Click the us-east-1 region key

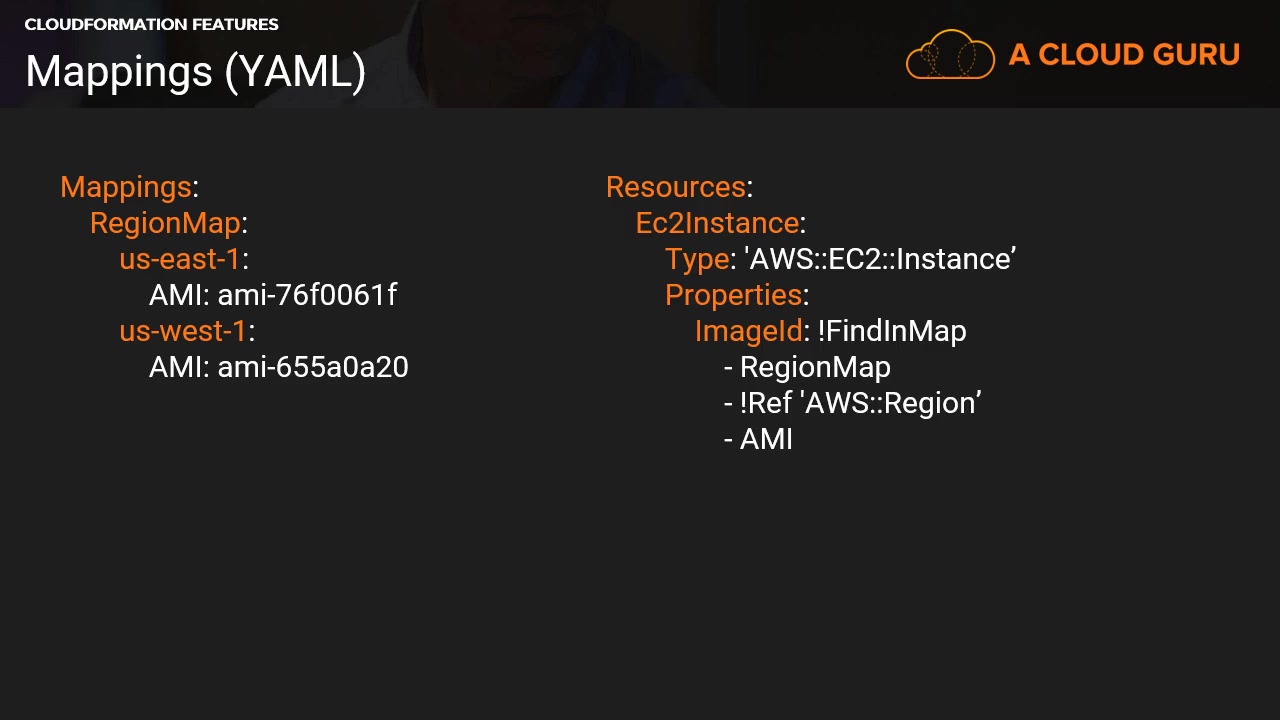(x=180, y=259)
